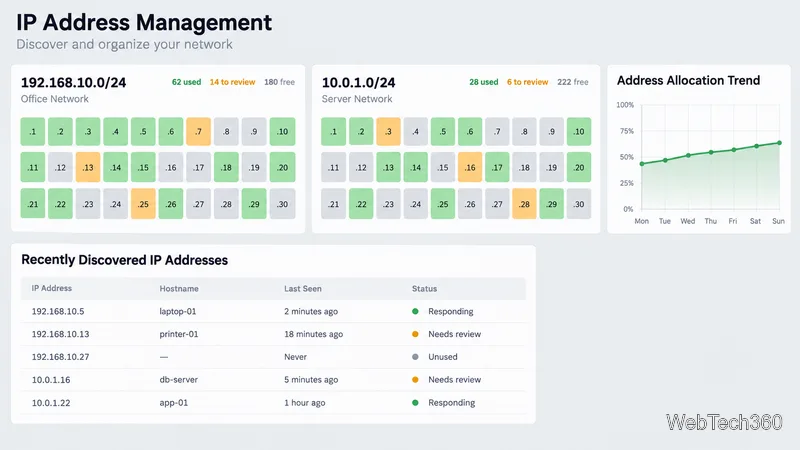The image size is (800, 450).
Task: Click hostname app-01
Action: 173,403
